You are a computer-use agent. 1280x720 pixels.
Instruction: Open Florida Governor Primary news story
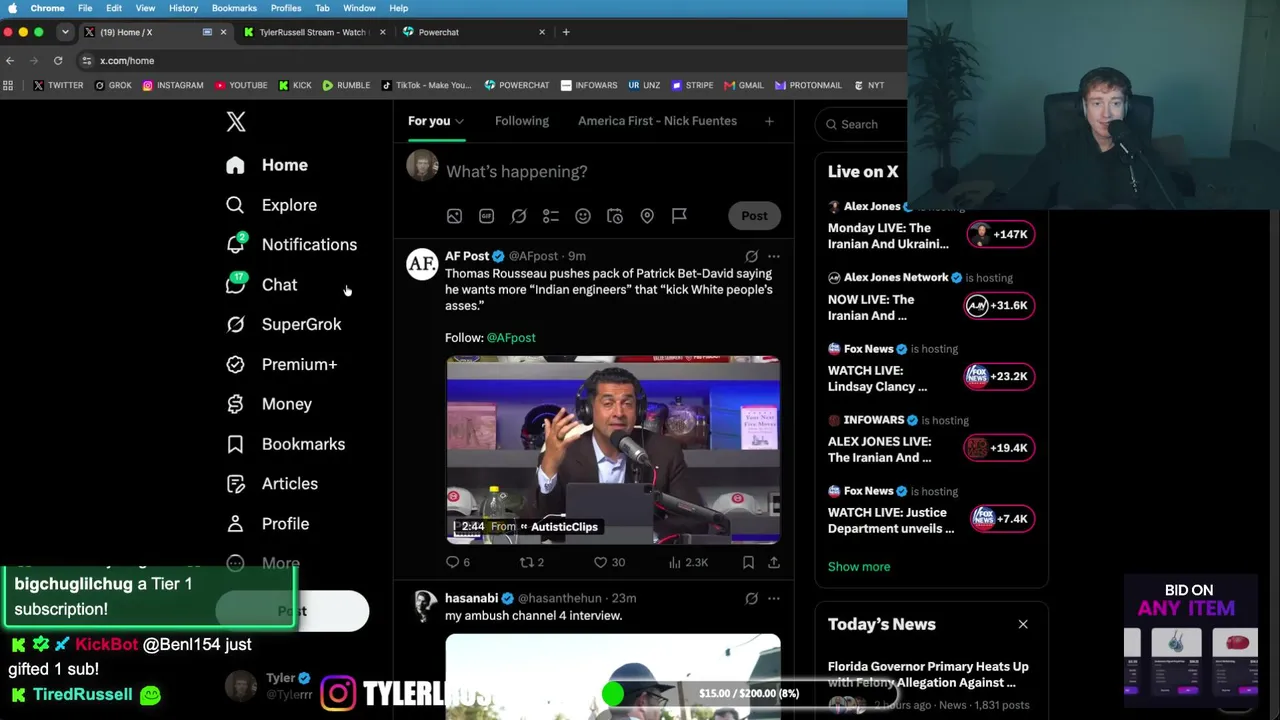[x=931, y=684]
